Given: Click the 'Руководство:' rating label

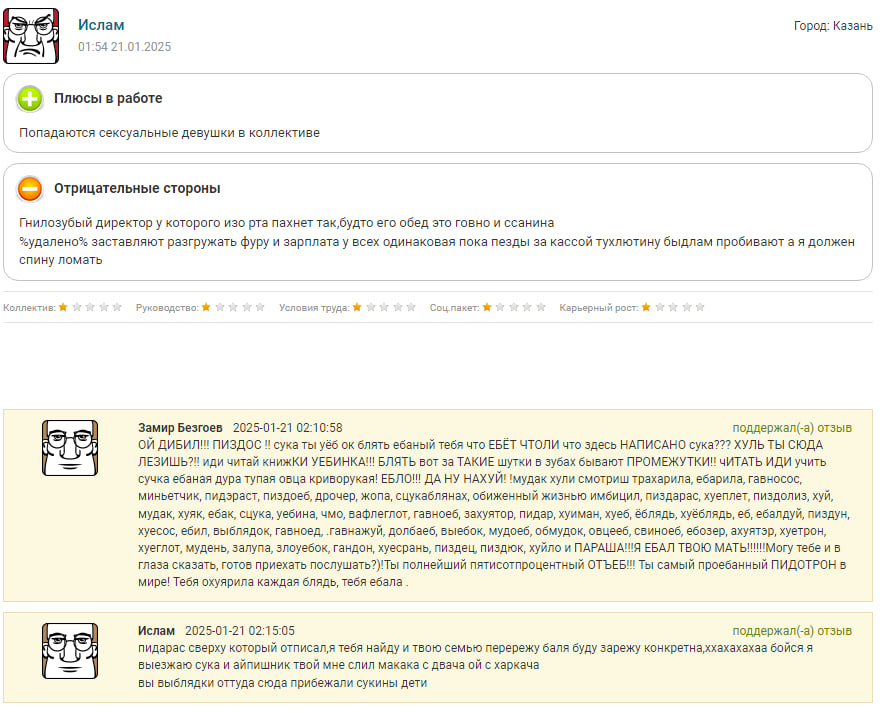Looking at the screenshot, I should pyautogui.click(x=167, y=308).
